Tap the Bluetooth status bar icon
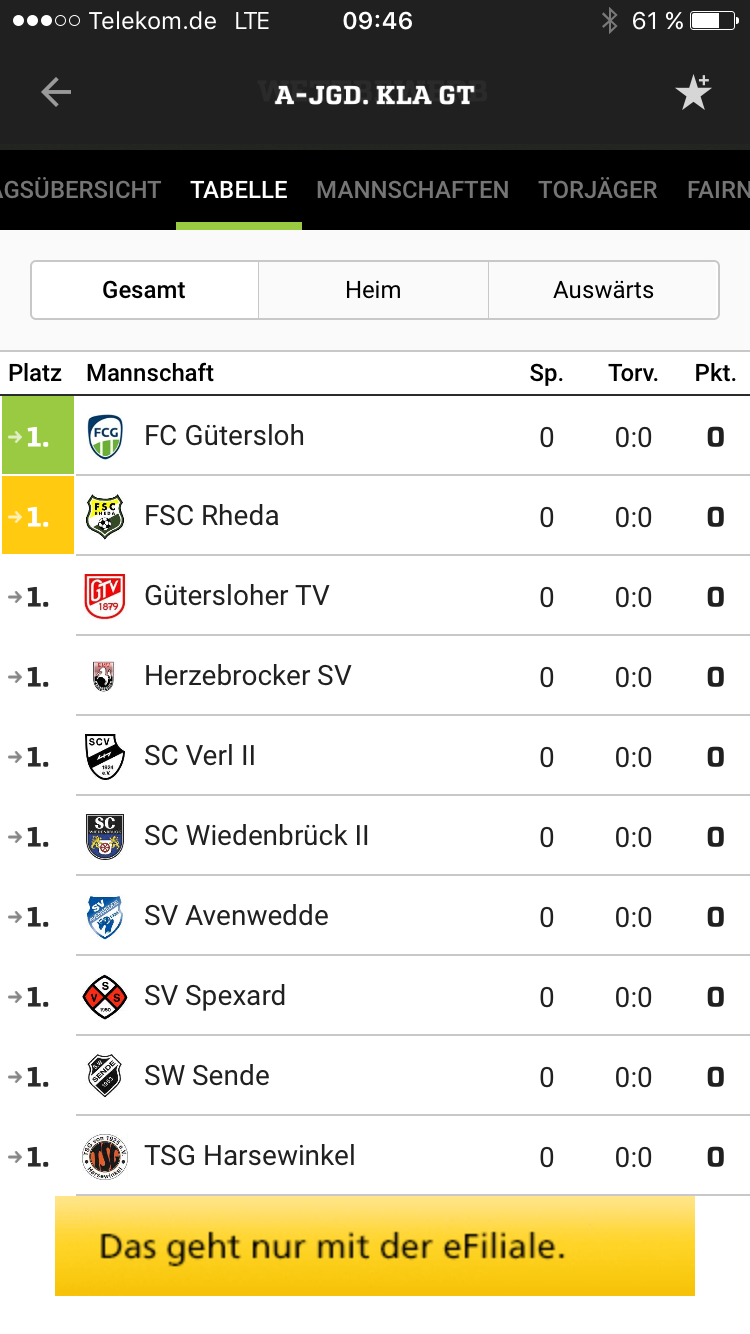The image size is (750, 1334). [x=609, y=21]
